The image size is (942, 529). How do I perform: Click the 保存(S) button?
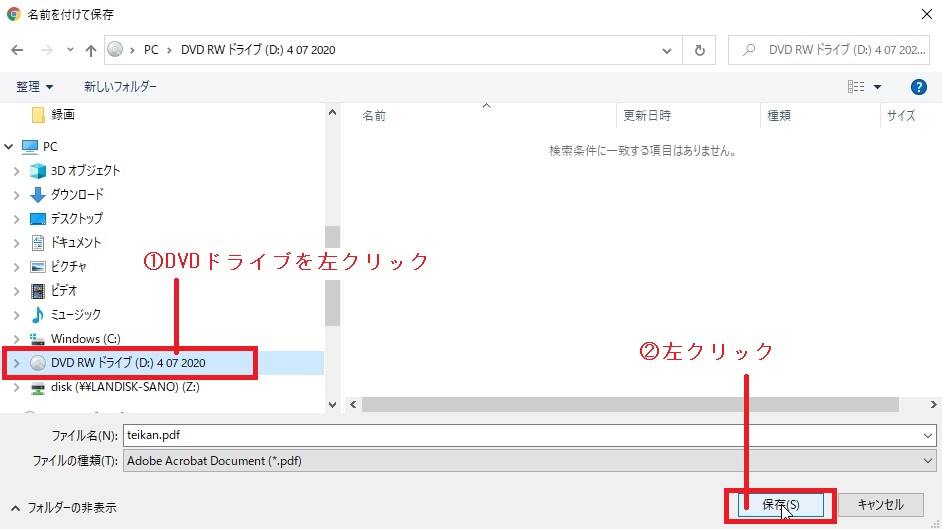[780, 505]
